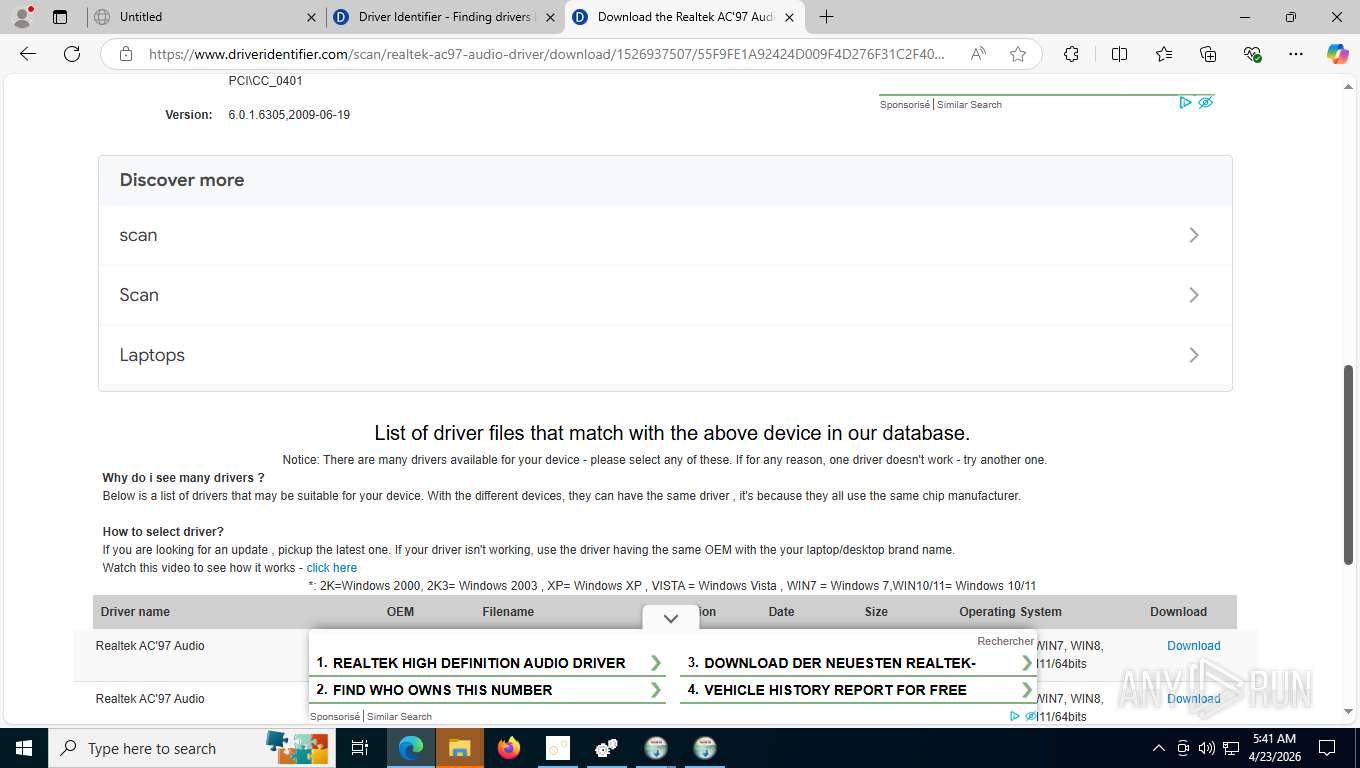Expand the lowercase 'scan' discover row
This screenshot has width=1360, height=768.
click(x=665, y=235)
